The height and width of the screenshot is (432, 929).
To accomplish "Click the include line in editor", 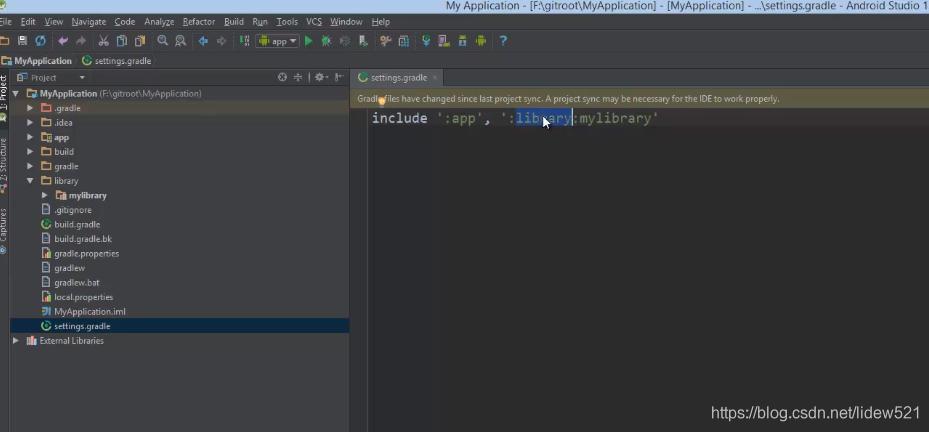I will coord(515,119).
